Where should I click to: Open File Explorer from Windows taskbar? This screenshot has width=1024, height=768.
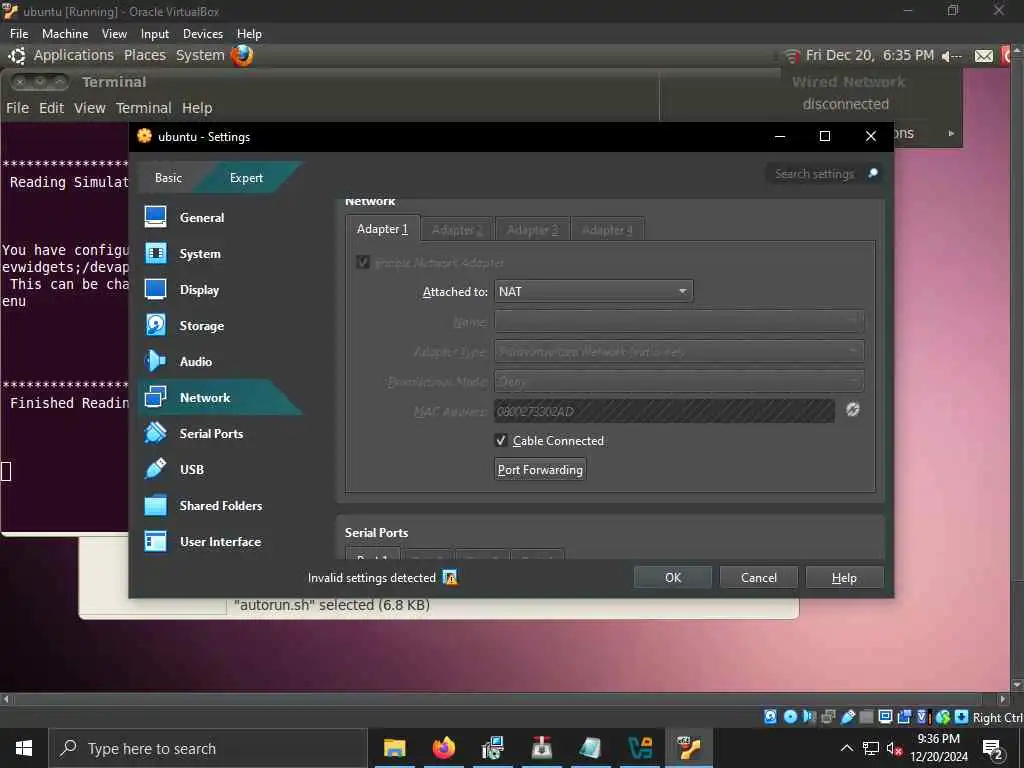click(394, 748)
